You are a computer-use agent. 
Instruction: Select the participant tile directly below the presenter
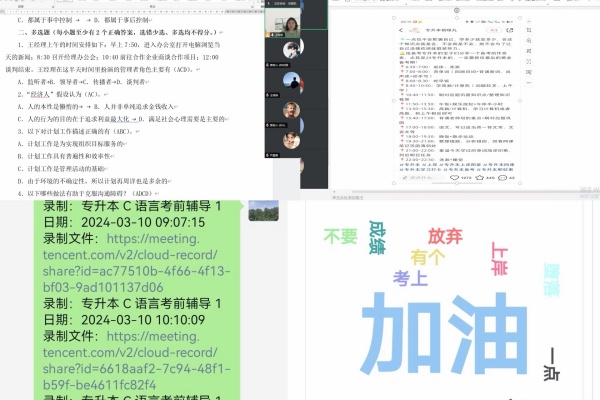290,48
